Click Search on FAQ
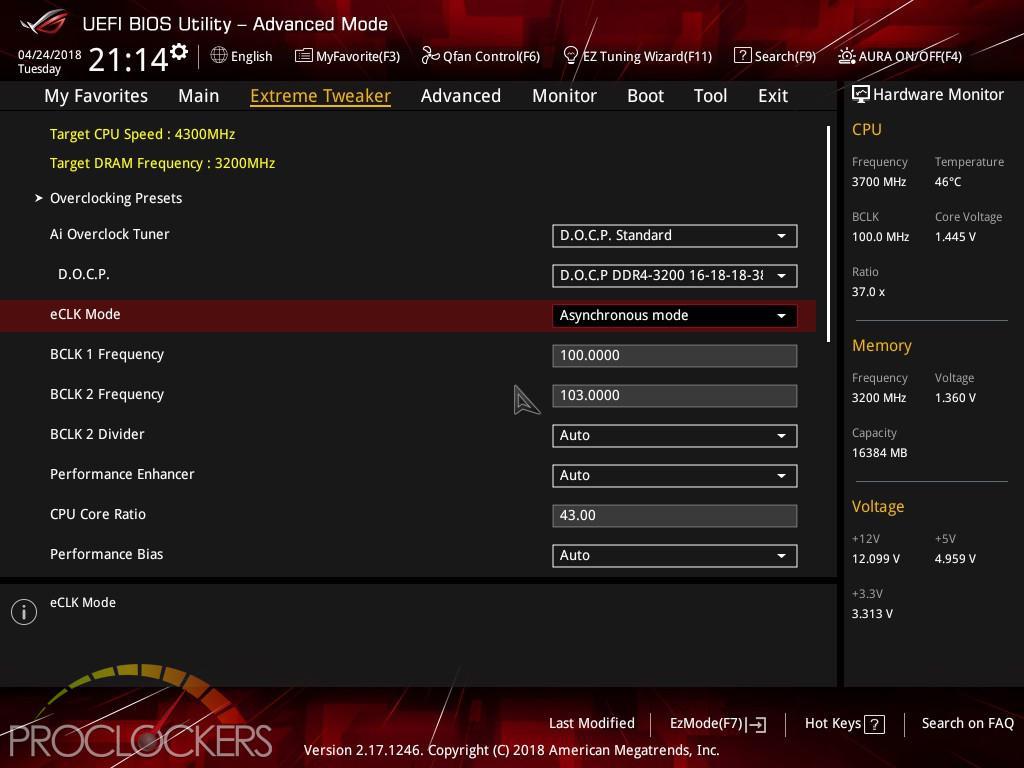 968,723
